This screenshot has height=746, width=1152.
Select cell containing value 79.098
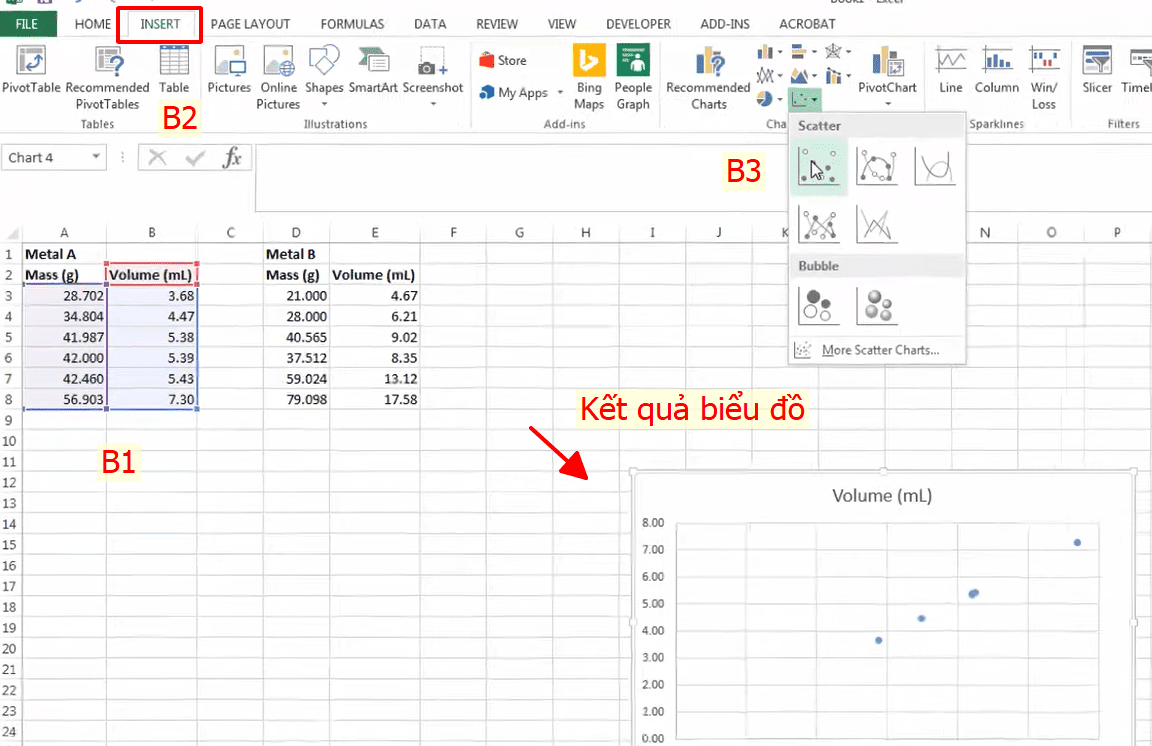293,398
